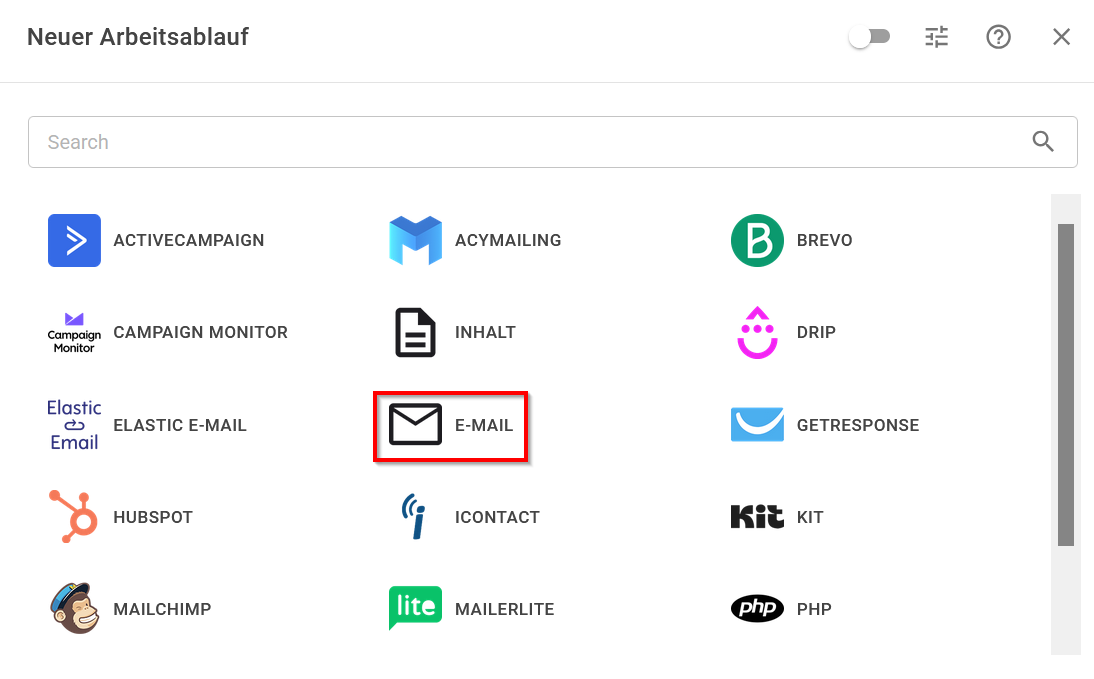This screenshot has height=679, width=1094.
Task: Click the Brevo green B icon
Action: pos(757,240)
